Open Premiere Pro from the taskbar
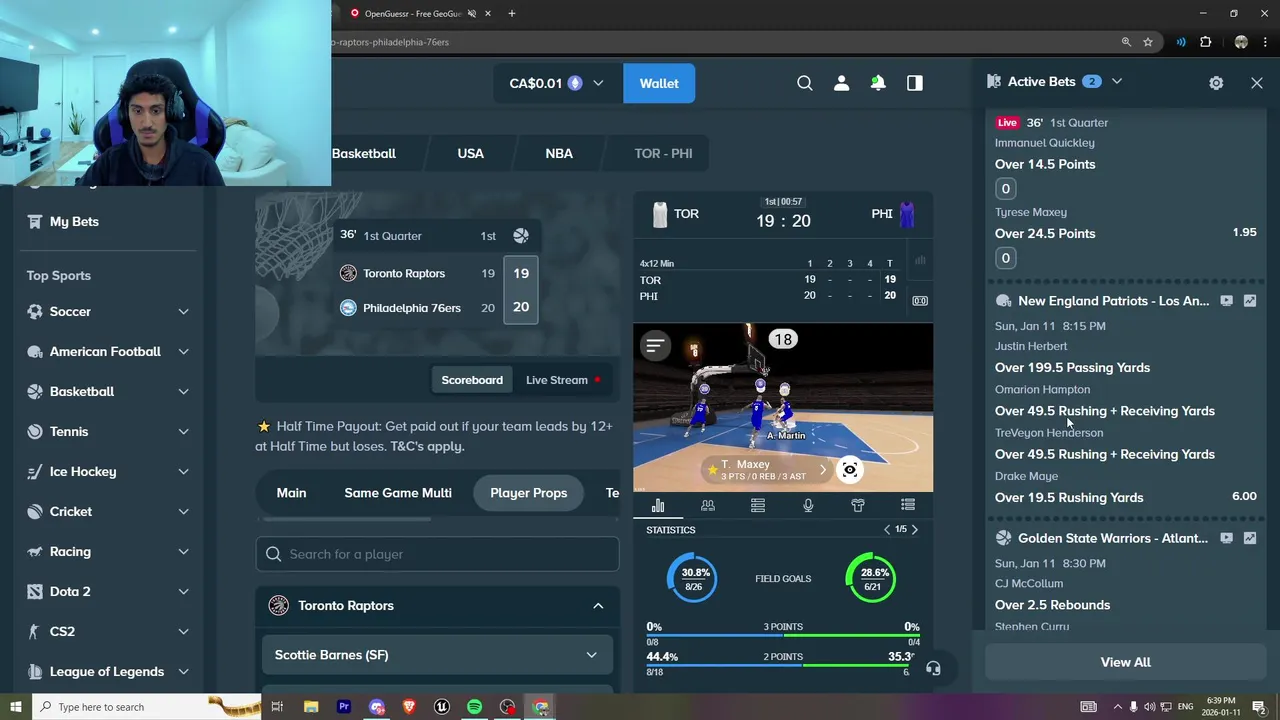The image size is (1280, 720). (344, 707)
